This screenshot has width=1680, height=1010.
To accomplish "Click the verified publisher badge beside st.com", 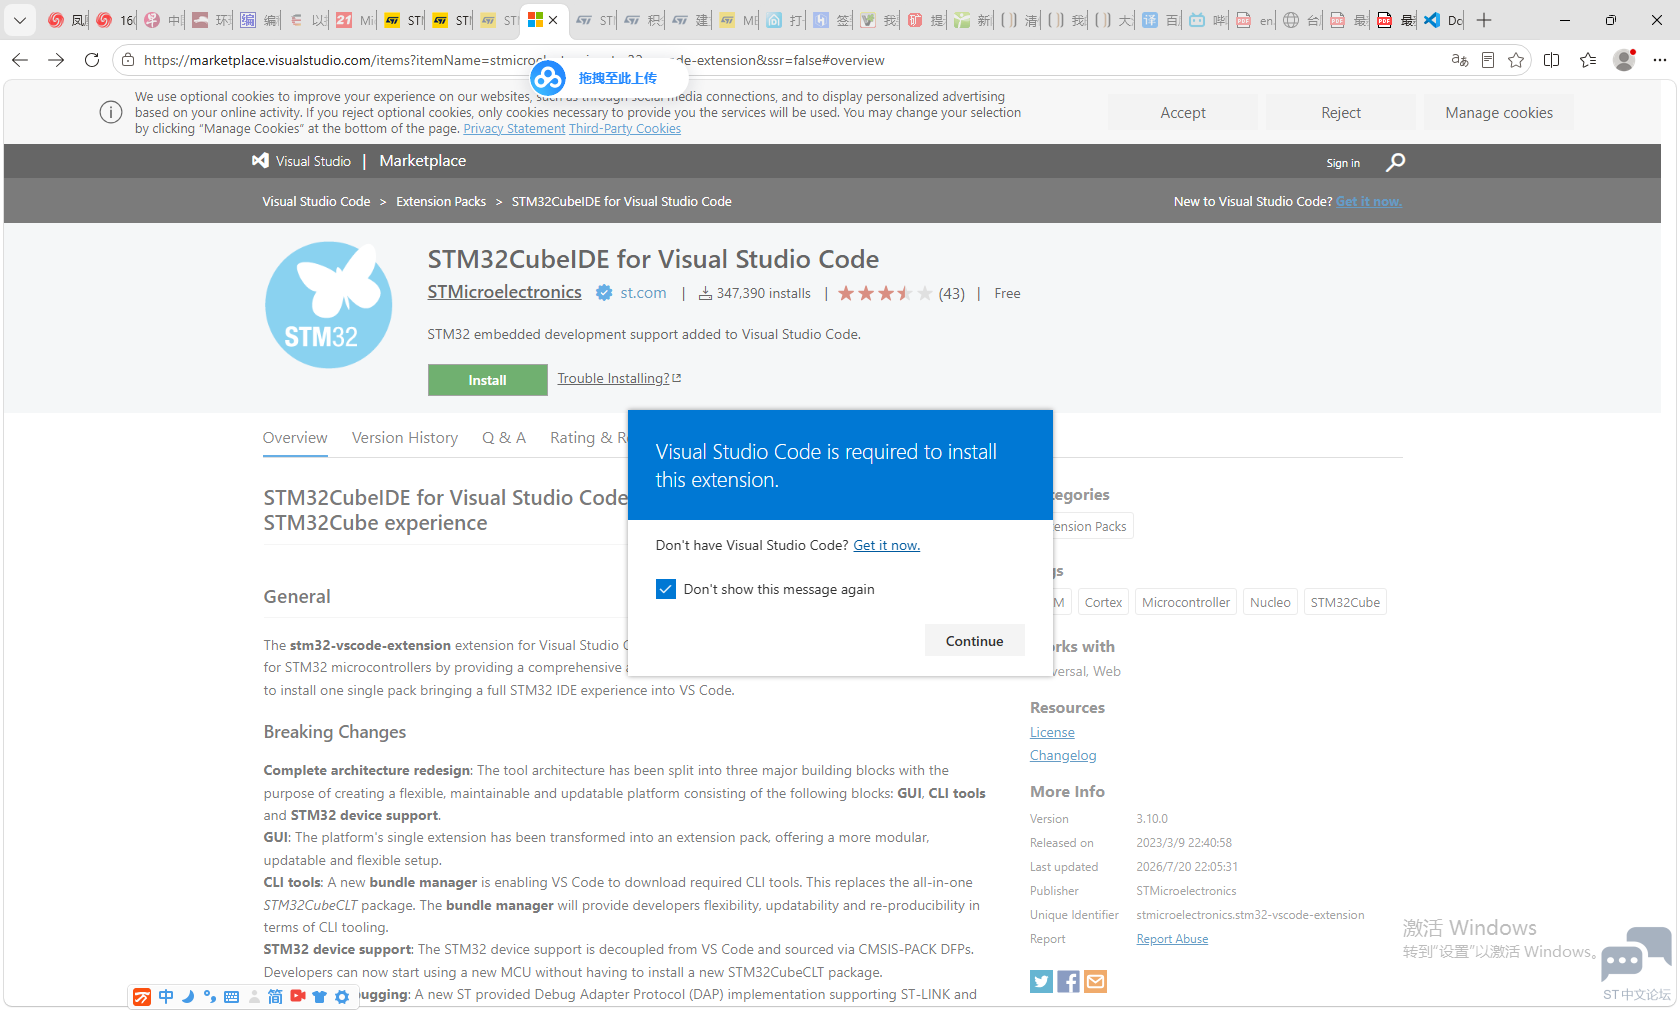I will (604, 293).
